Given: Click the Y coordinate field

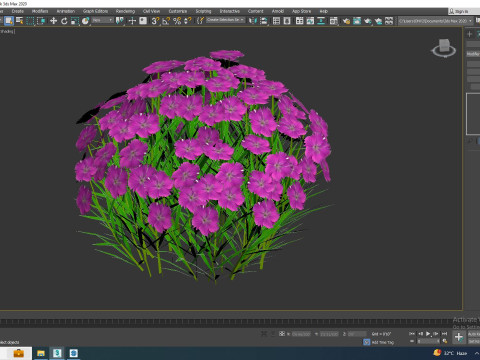Looking at the screenshot, I should pyautogui.click(x=329, y=334).
